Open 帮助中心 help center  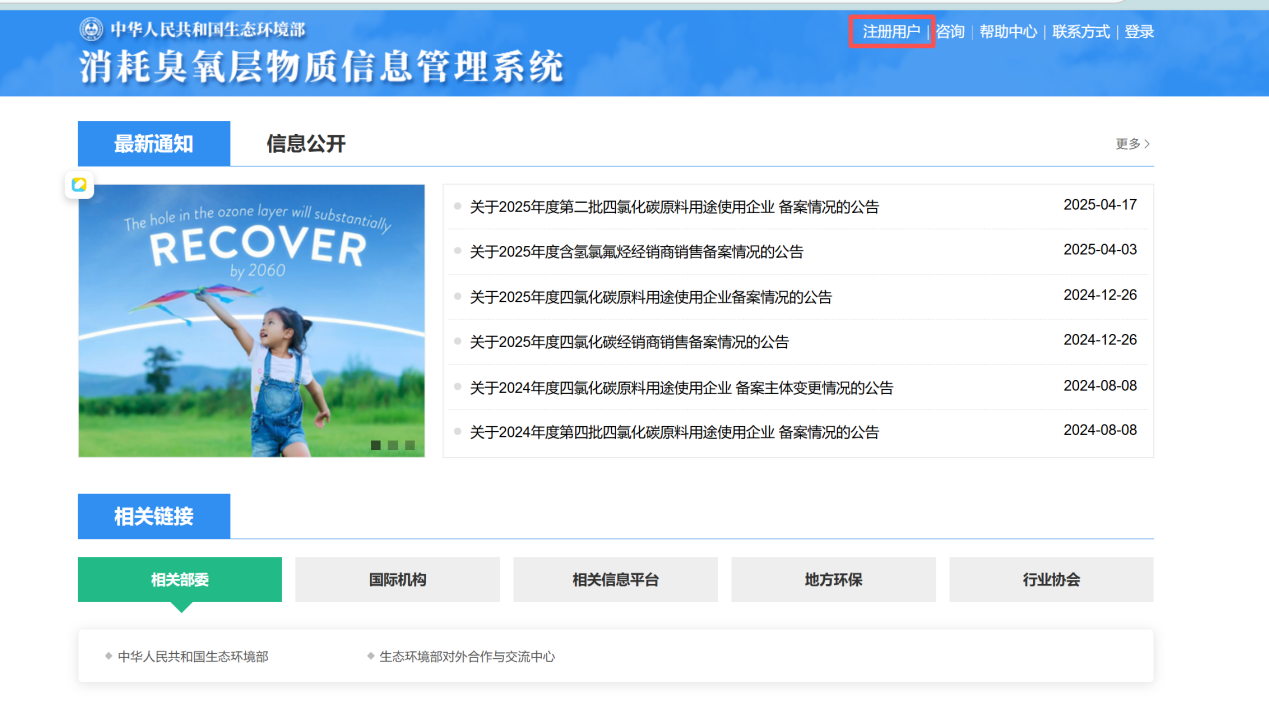pos(1008,32)
